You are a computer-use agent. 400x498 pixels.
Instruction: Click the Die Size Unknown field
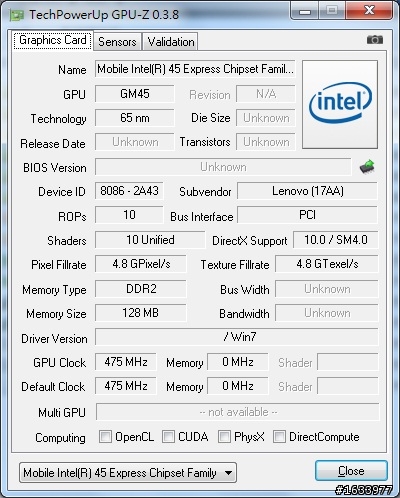pos(266,118)
